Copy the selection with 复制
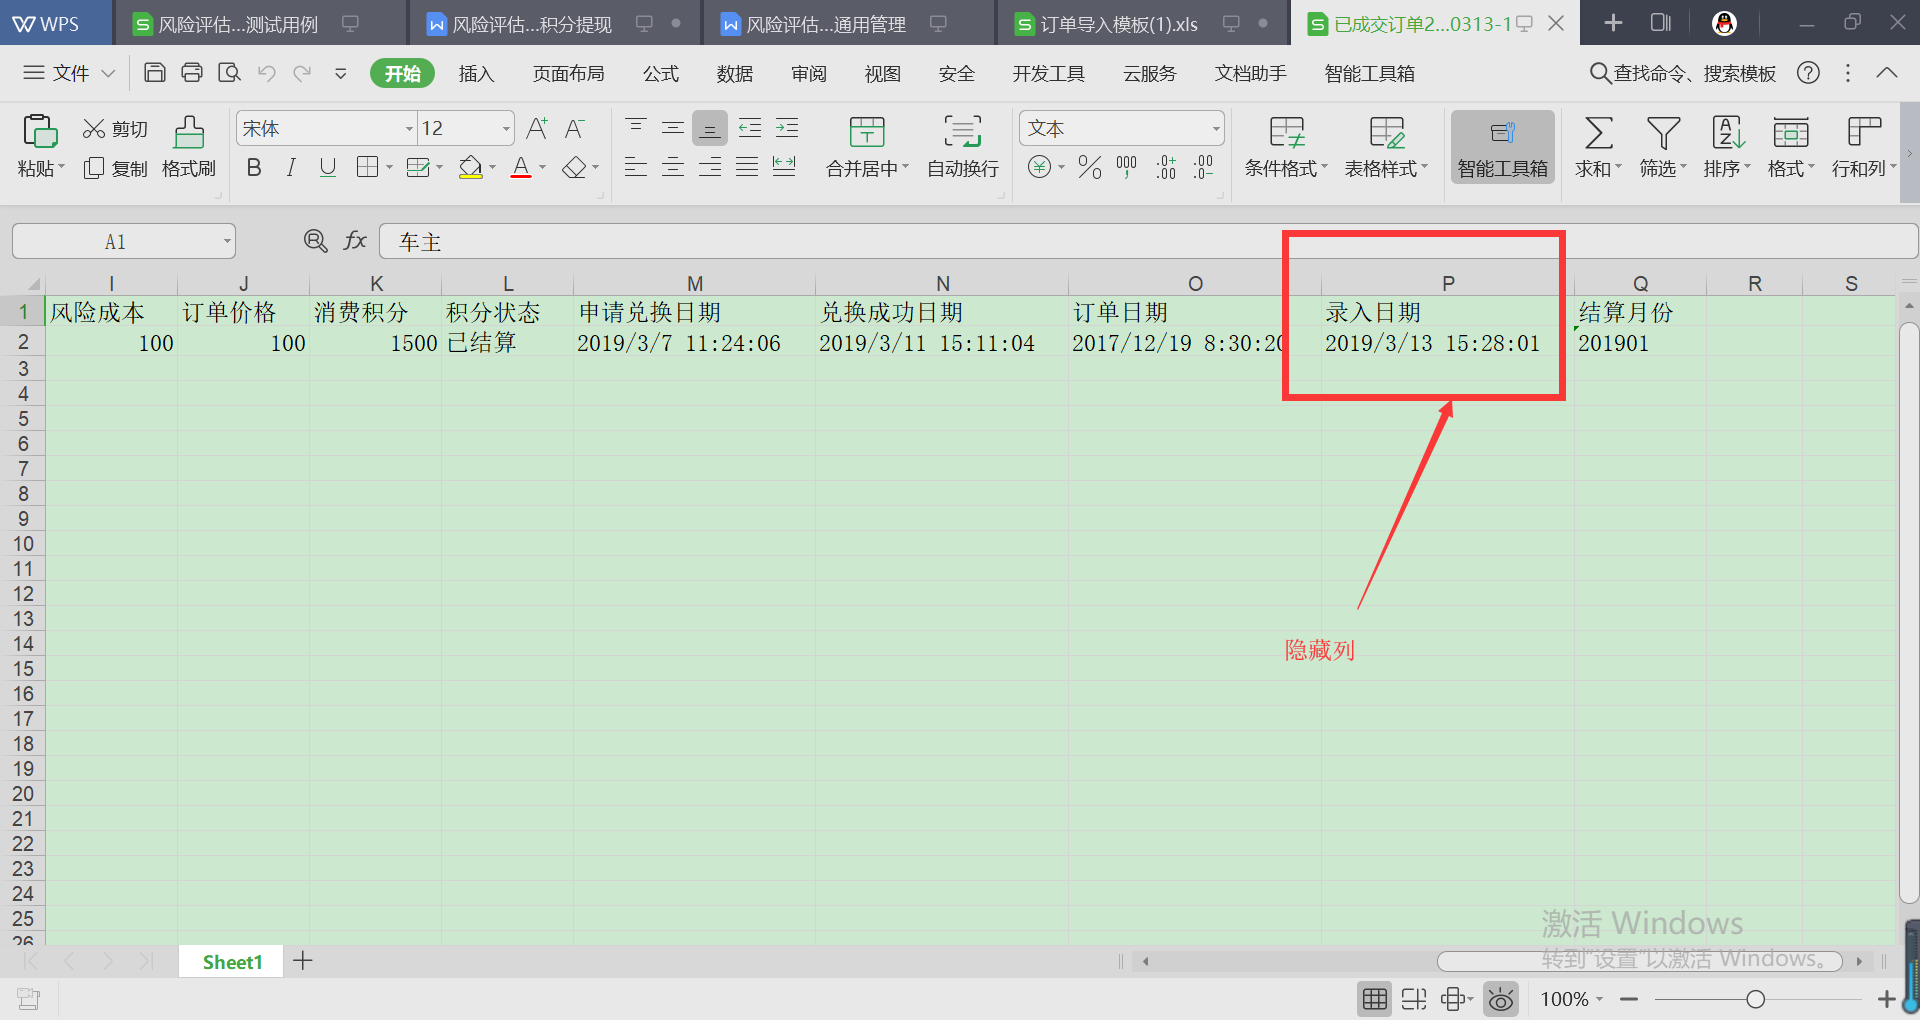The image size is (1920, 1020). pos(115,168)
